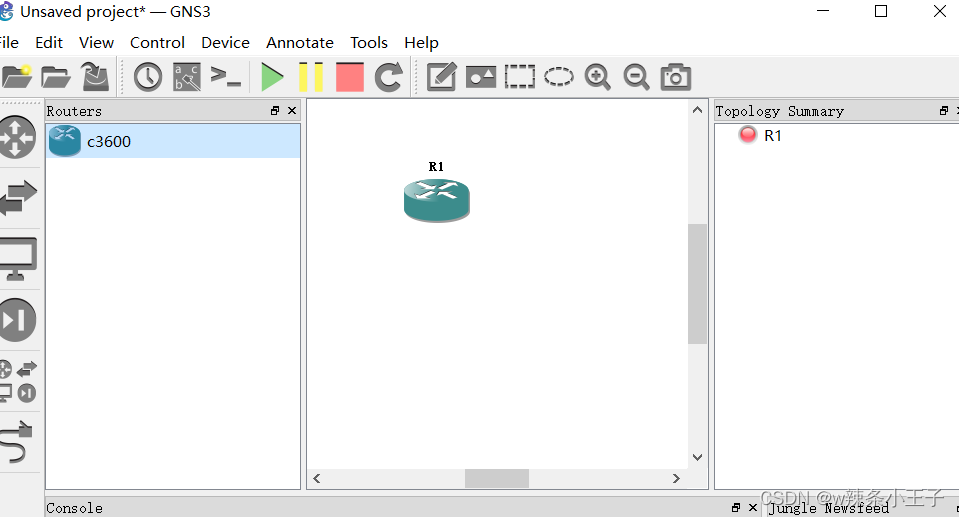Open console to all devices icon

tap(226, 77)
